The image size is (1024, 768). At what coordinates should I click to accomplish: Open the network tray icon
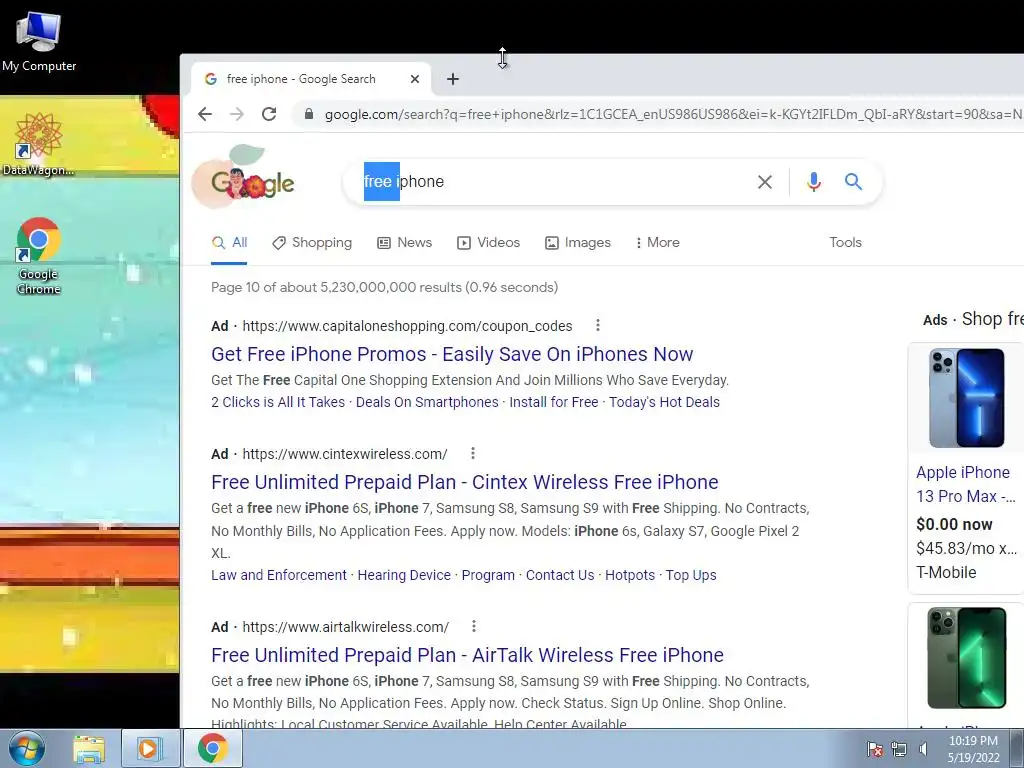point(899,749)
